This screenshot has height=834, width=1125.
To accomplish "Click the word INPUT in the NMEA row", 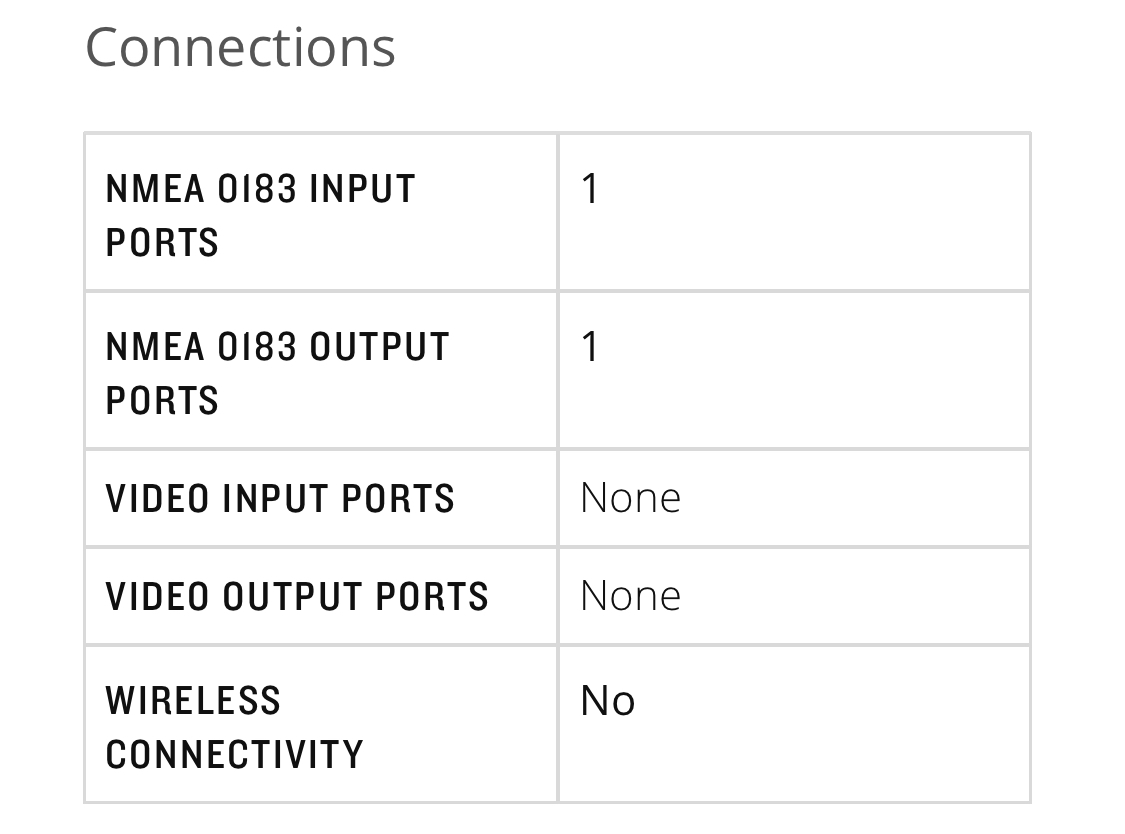I will (x=362, y=189).
